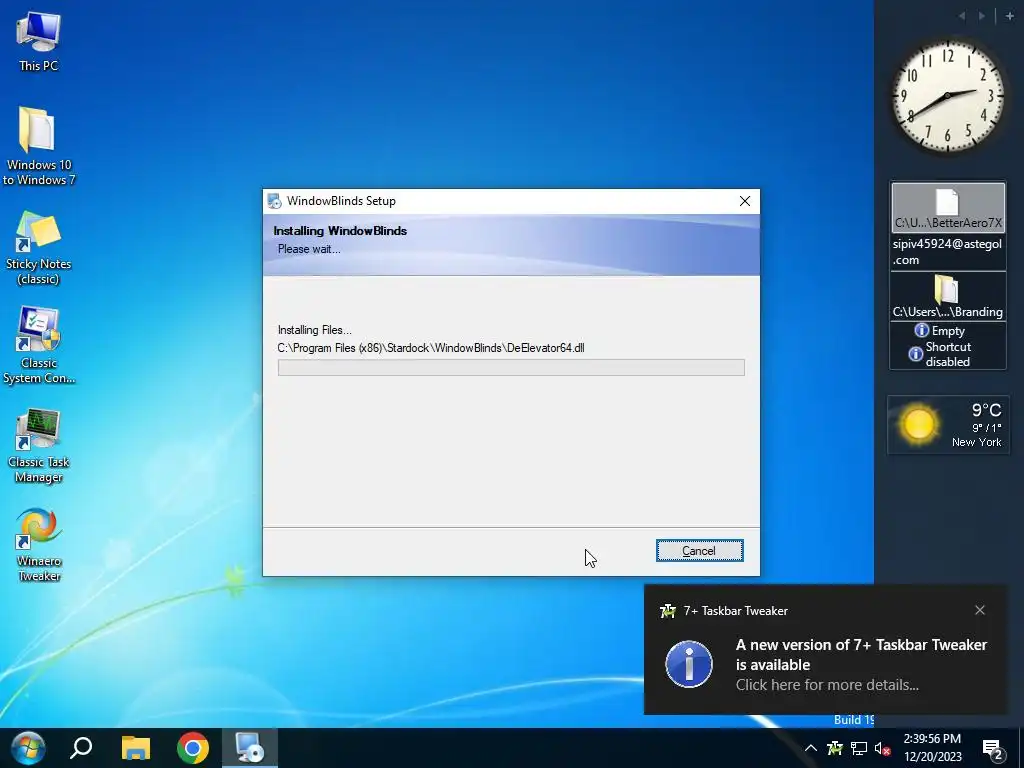Click the 7+ Taskbar Tweaker notification header icon
1024x768 pixels.
click(x=668, y=611)
